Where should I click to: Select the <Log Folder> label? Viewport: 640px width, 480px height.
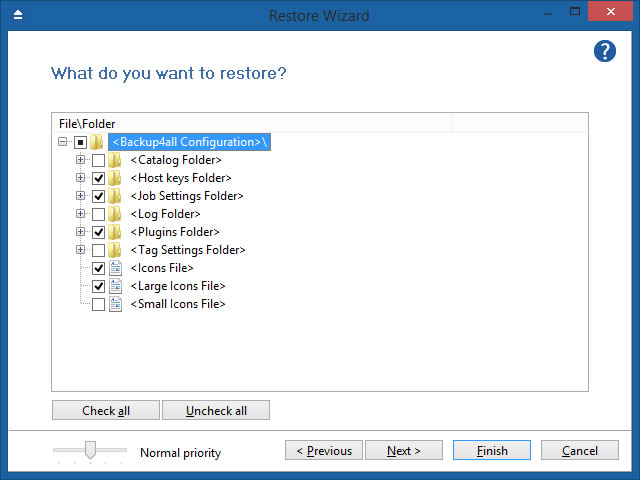165,214
